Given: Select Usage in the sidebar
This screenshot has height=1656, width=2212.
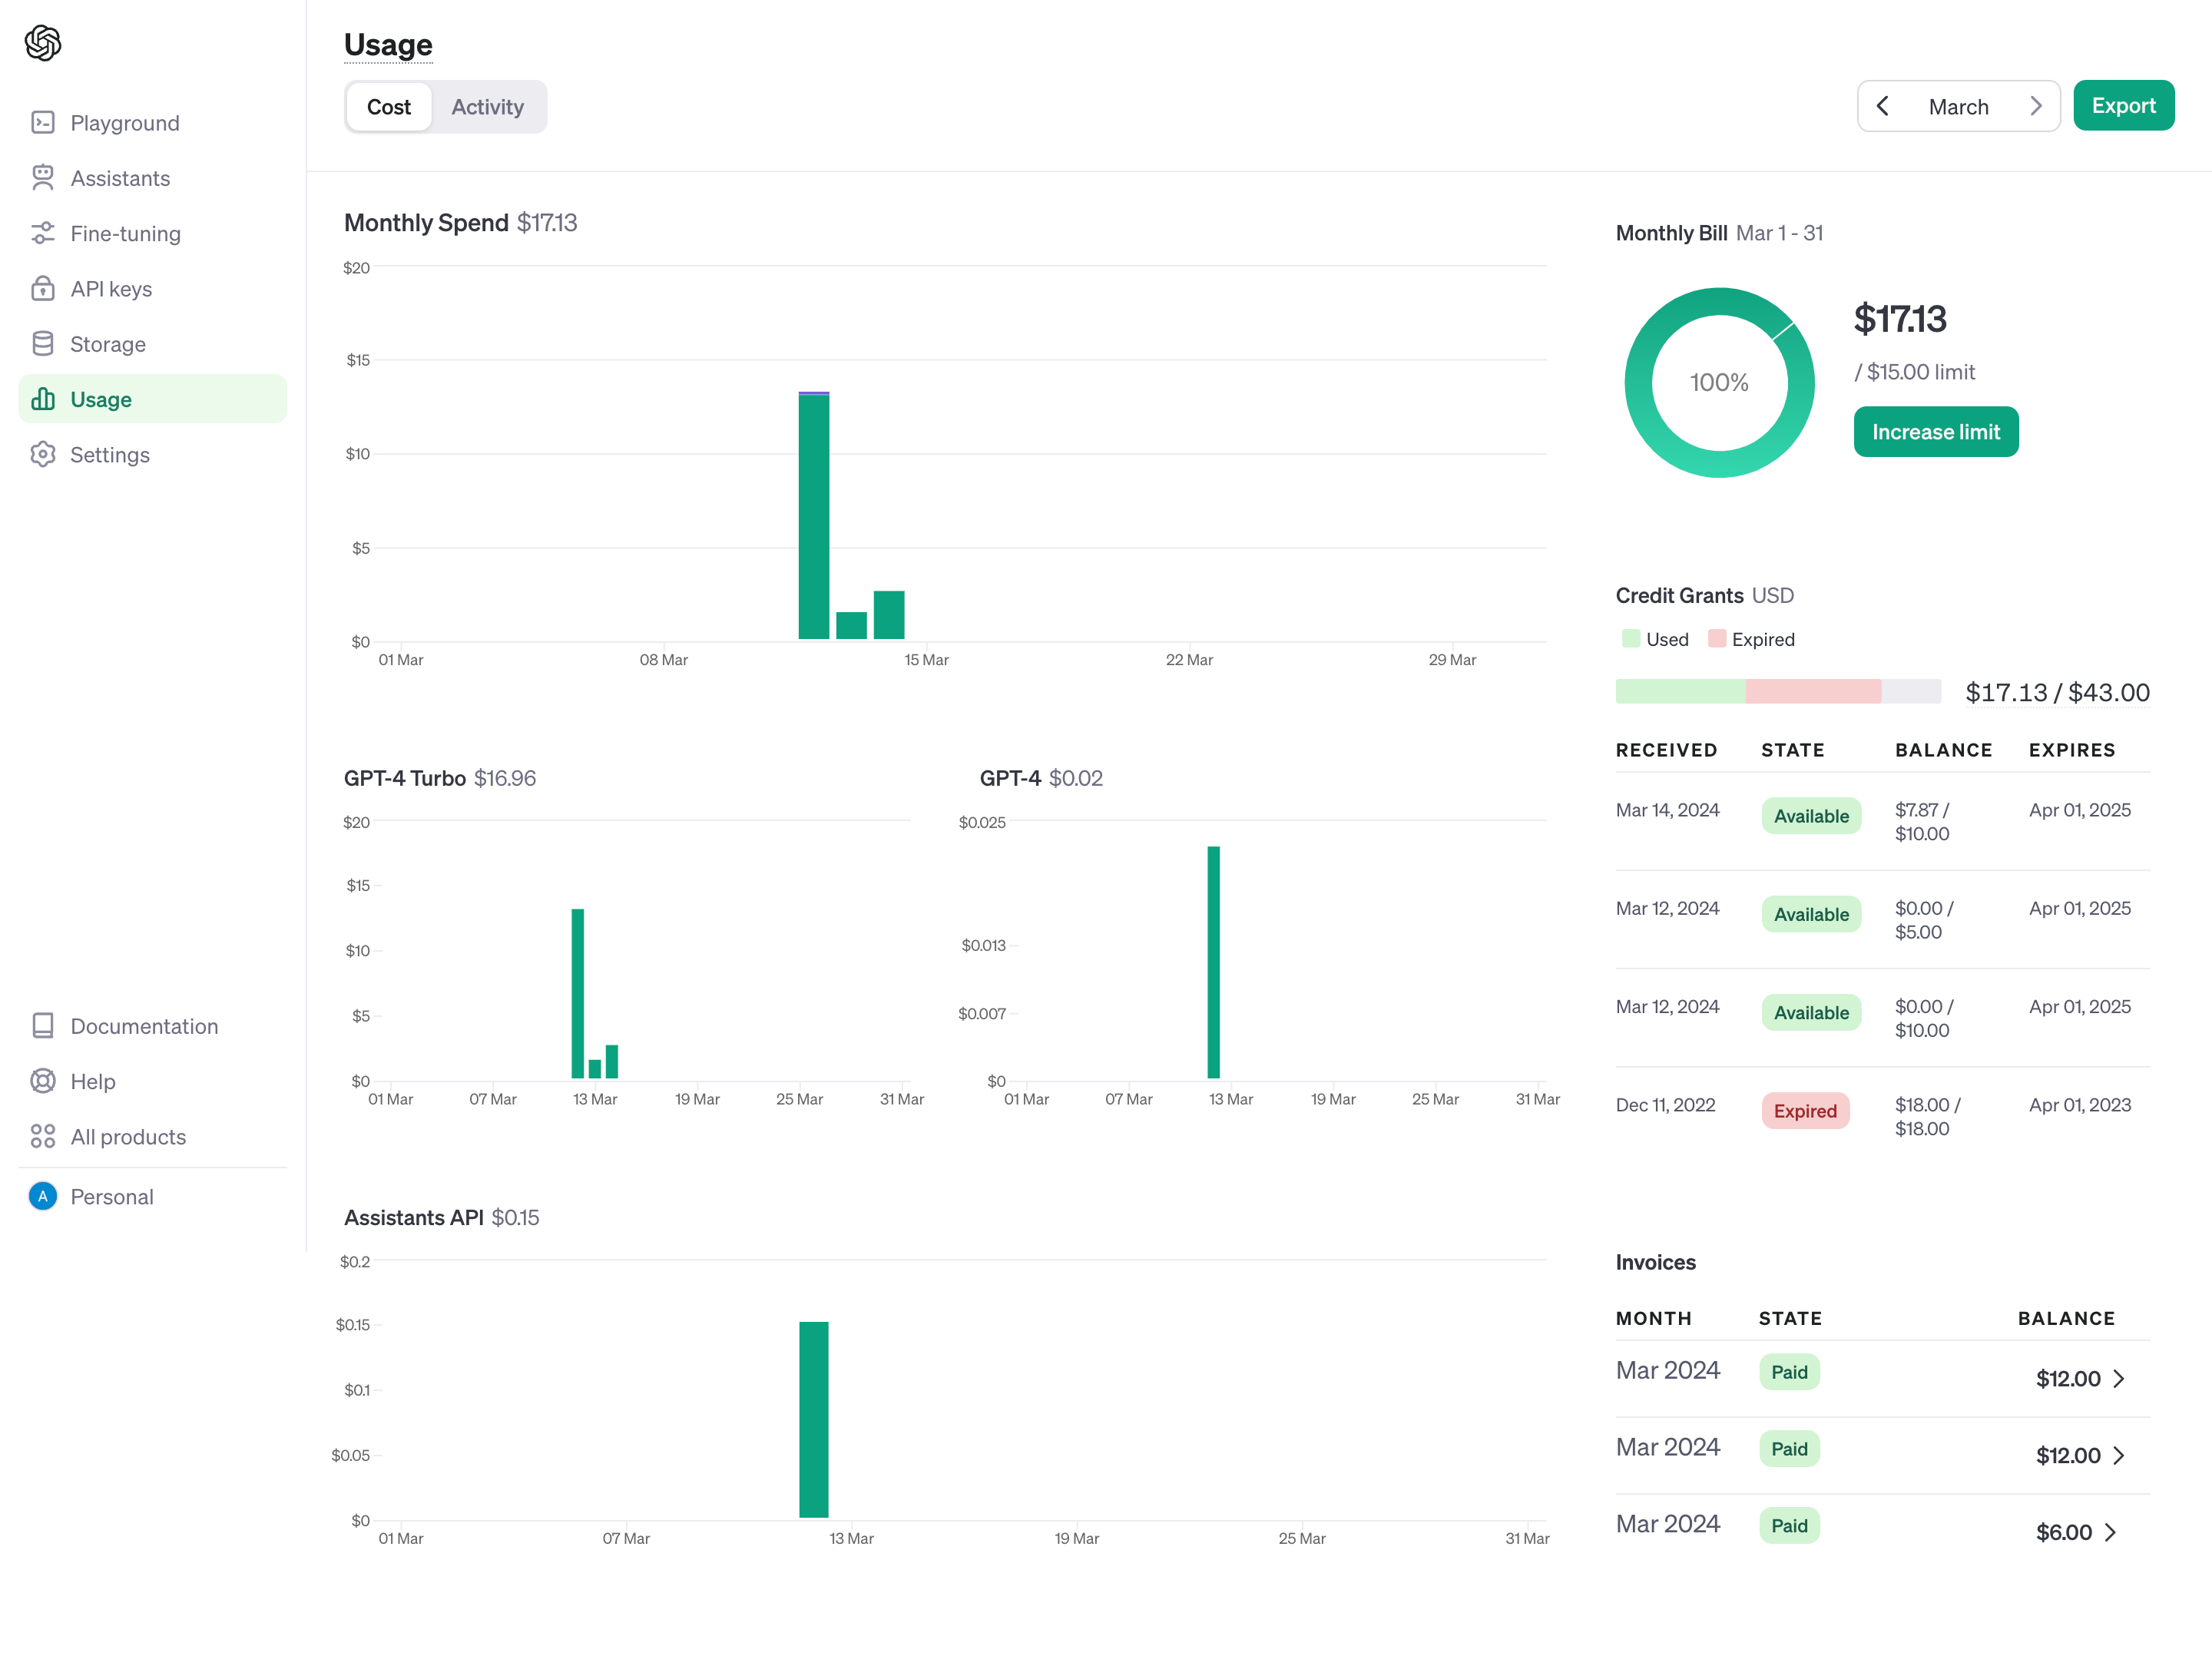Looking at the screenshot, I should click(x=153, y=399).
